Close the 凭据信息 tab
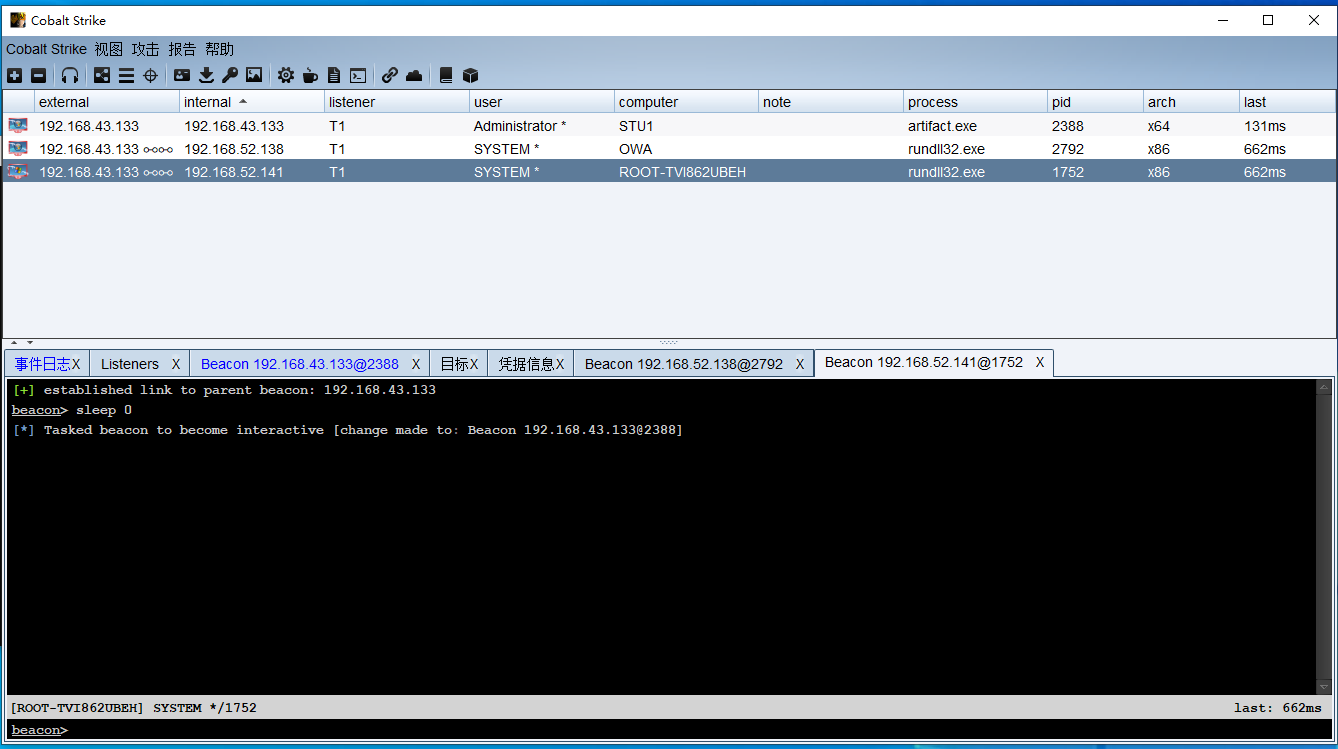 tap(560, 364)
